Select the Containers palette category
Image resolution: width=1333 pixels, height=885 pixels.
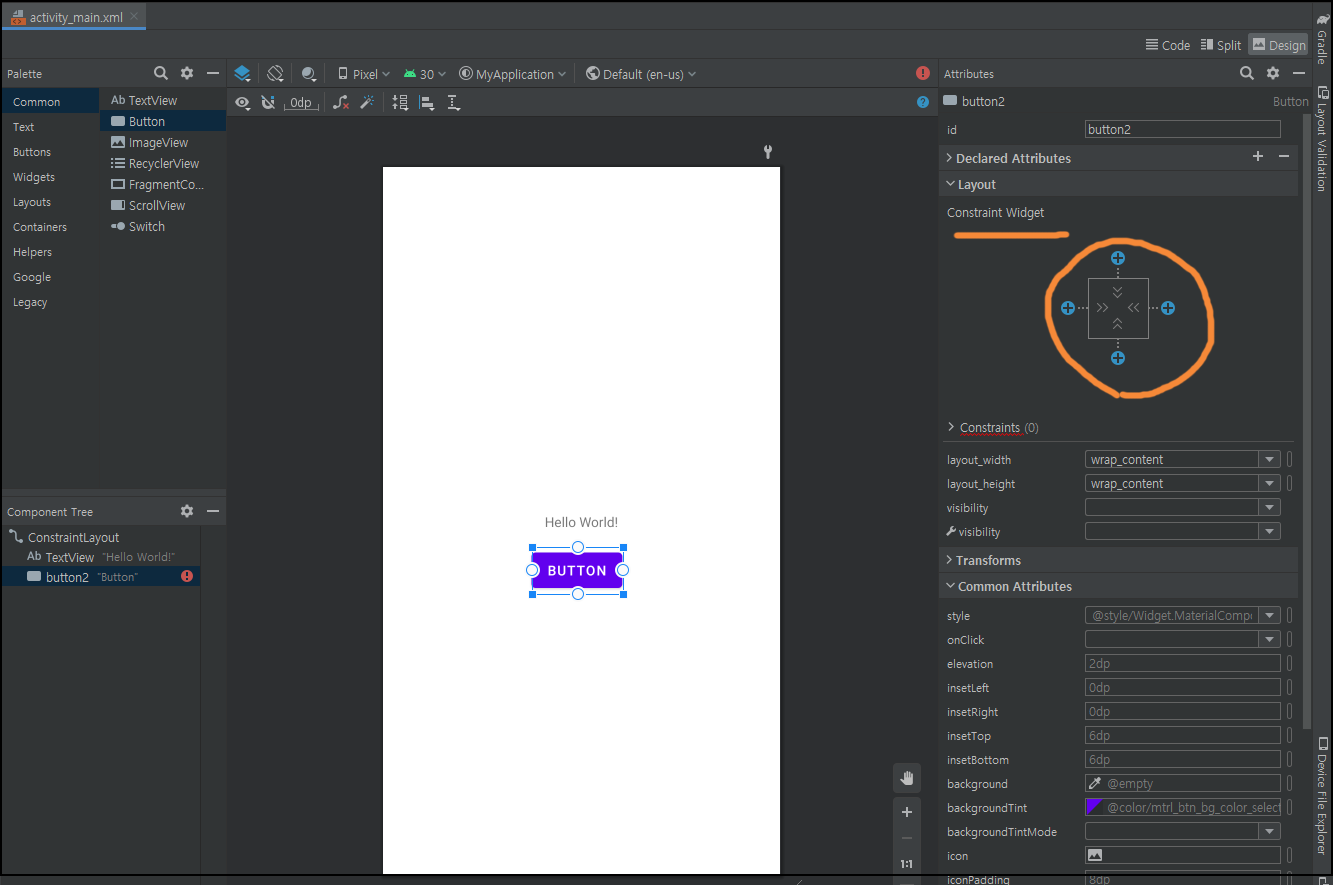pyautogui.click(x=49, y=227)
